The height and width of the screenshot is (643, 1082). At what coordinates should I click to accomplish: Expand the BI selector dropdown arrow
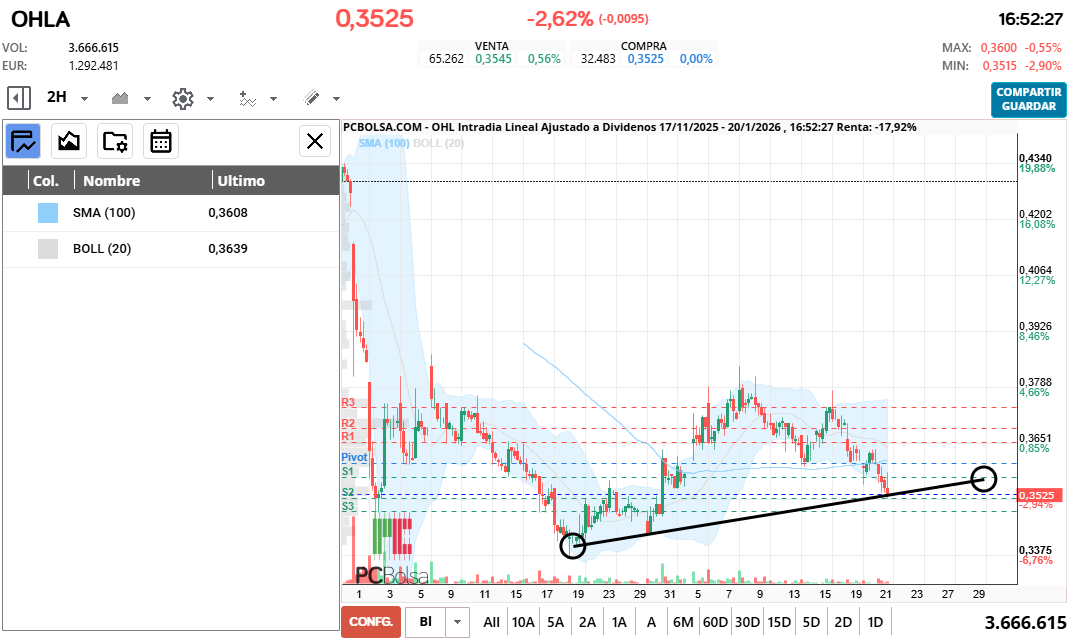pyautogui.click(x=457, y=622)
